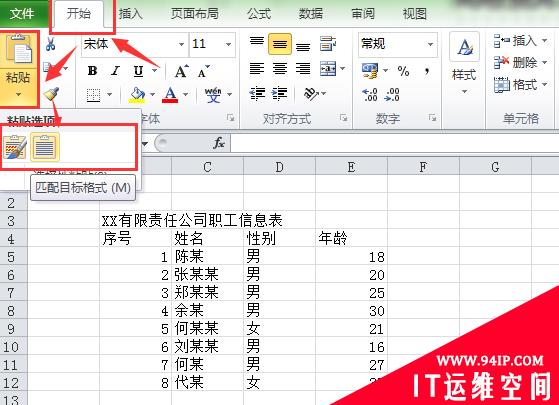The image size is (559, 405).
Task: Toggle italic formatting
Action: point(115,71)
